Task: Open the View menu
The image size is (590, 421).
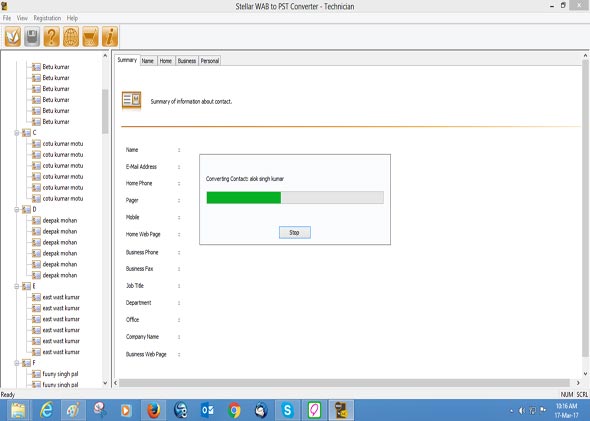Action: pyautogui.click(x=22, y=18)
